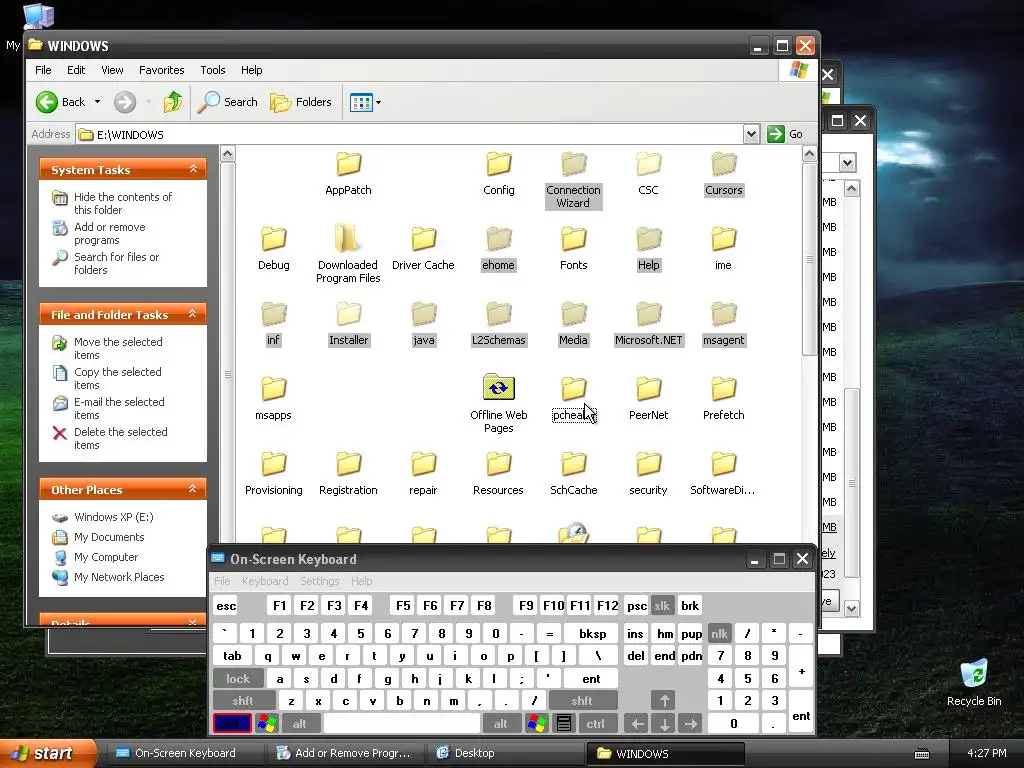
Task: Toggle the highlighted left ctrl key
Action: 232,723
